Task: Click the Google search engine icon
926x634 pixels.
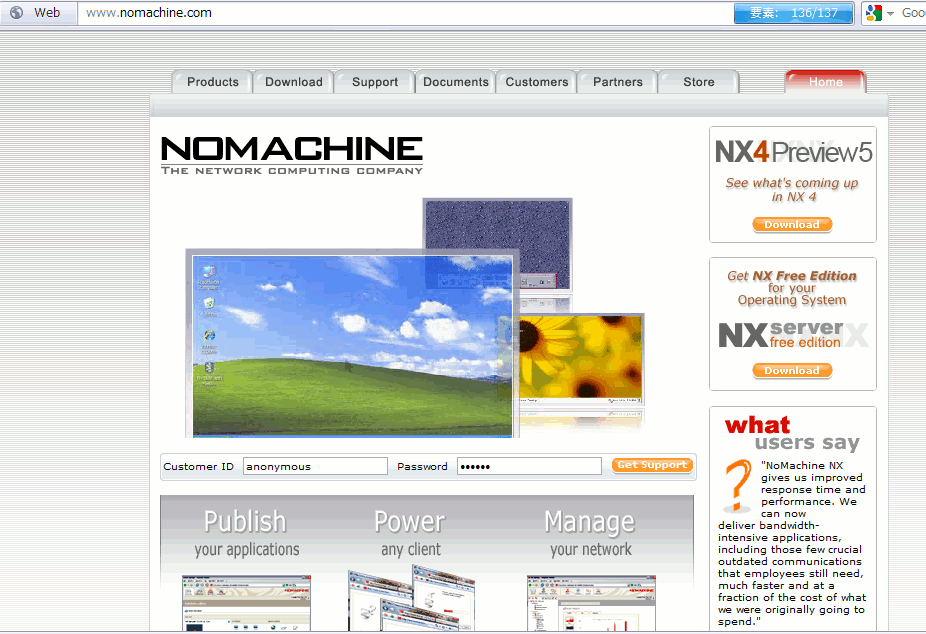Action: [874, 13]
